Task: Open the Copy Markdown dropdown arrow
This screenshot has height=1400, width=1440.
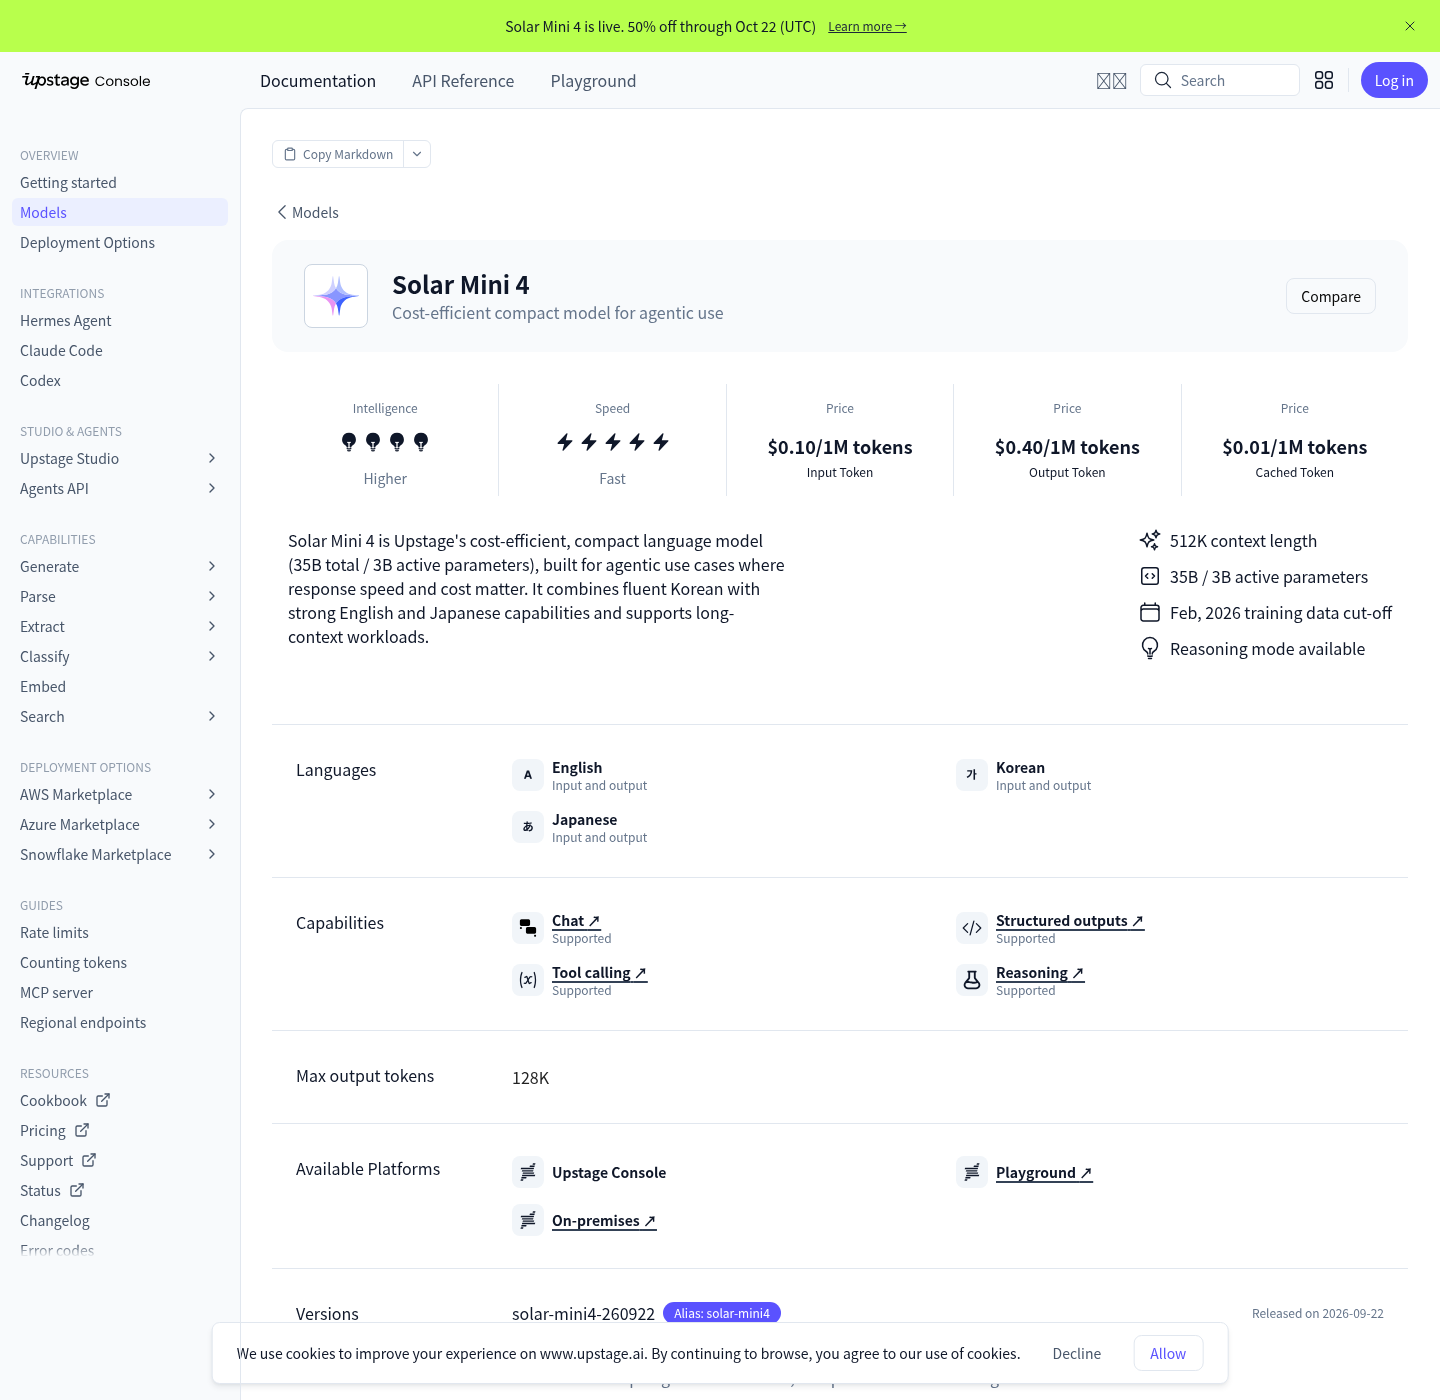Action: 417,154
